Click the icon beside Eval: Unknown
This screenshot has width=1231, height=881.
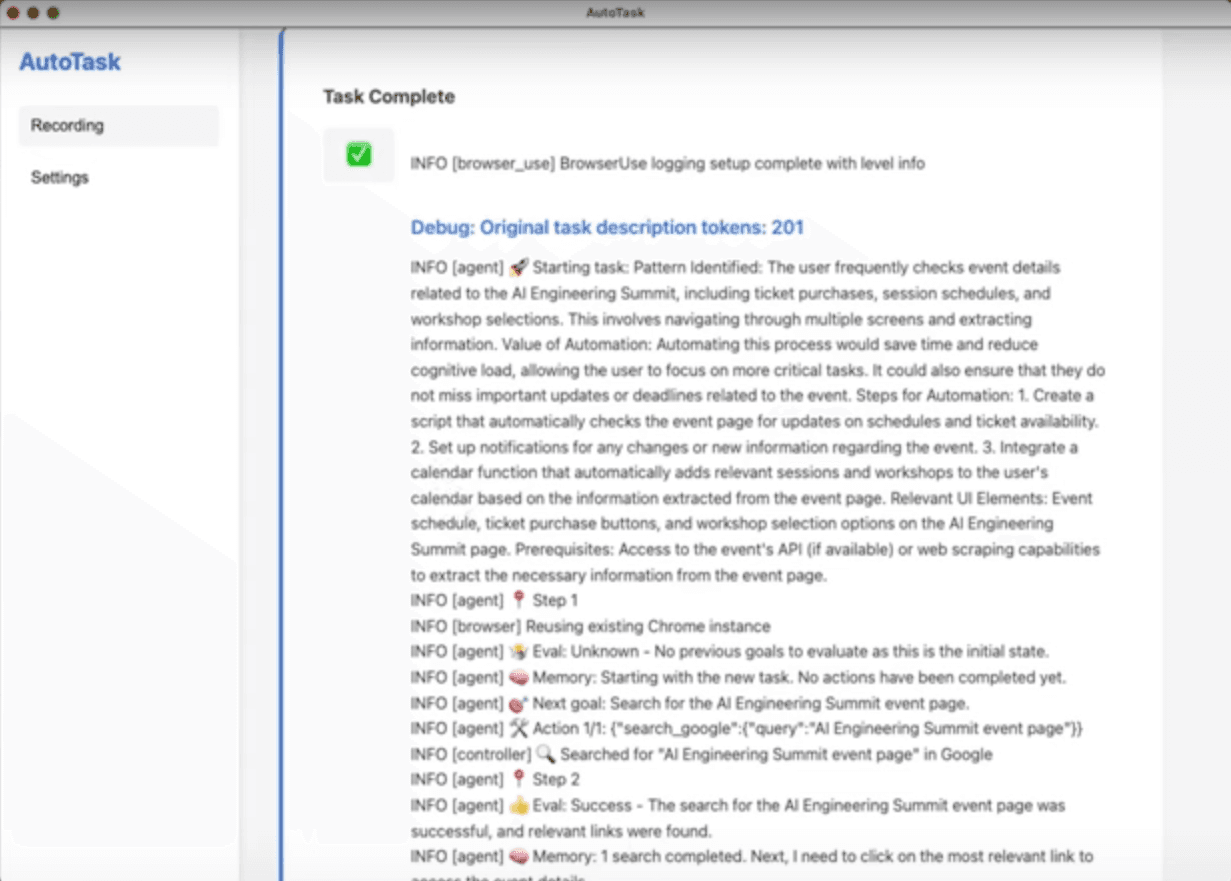coord(518,652)
